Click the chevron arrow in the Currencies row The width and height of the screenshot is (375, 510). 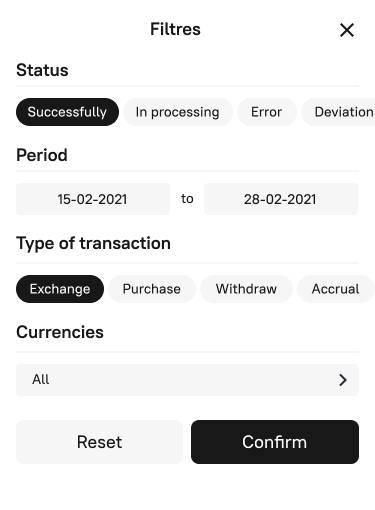[x=343, y=380]
